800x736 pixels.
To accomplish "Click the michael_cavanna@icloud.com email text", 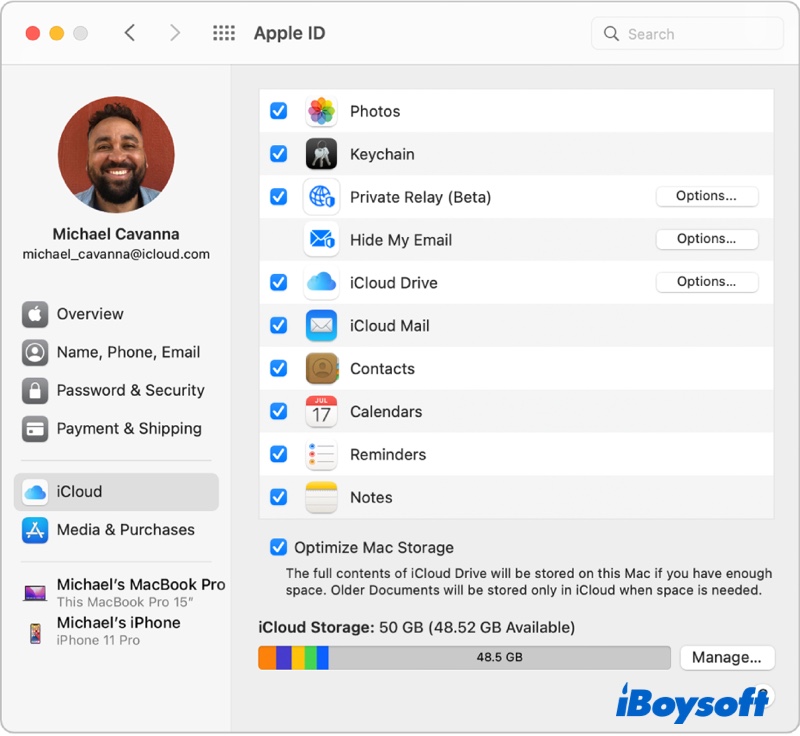I will [116, 254].
